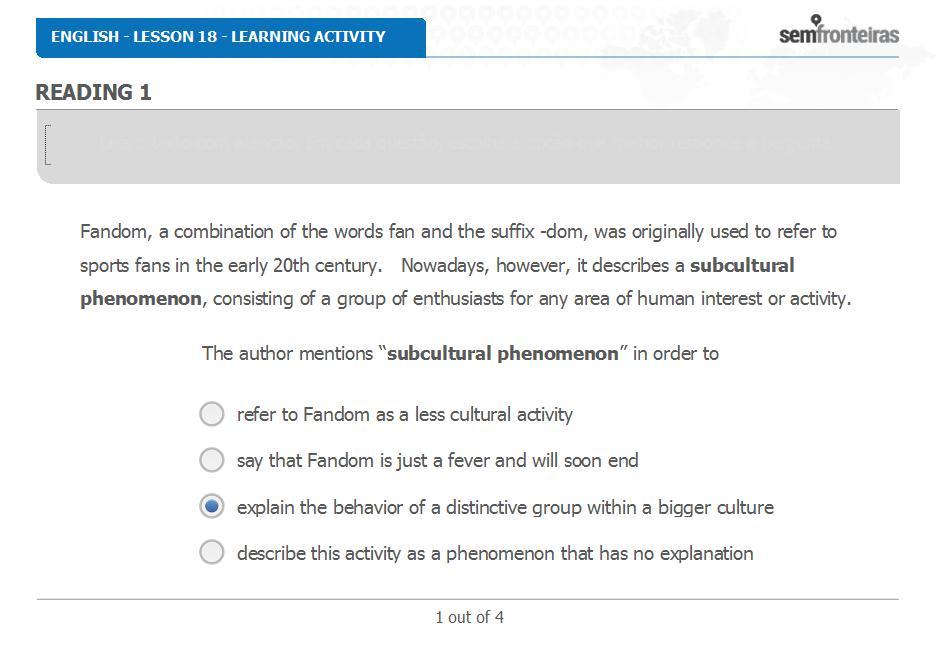Click the faded instruction text in gray box
This screenshot has height=656, width=940.
(465, 144)
